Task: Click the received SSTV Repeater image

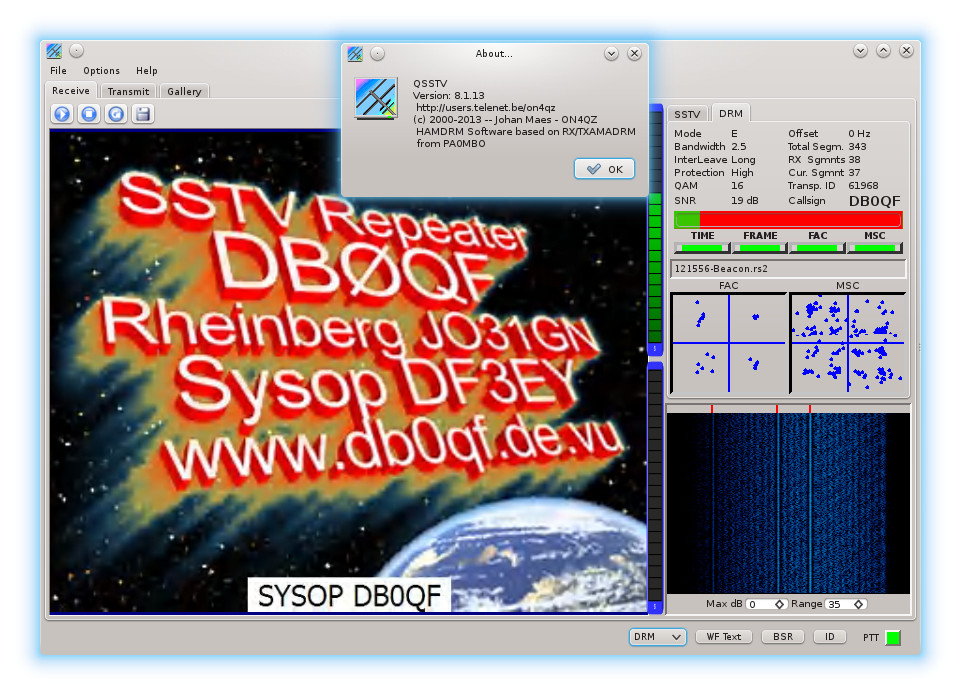Action: coord(348,371)
